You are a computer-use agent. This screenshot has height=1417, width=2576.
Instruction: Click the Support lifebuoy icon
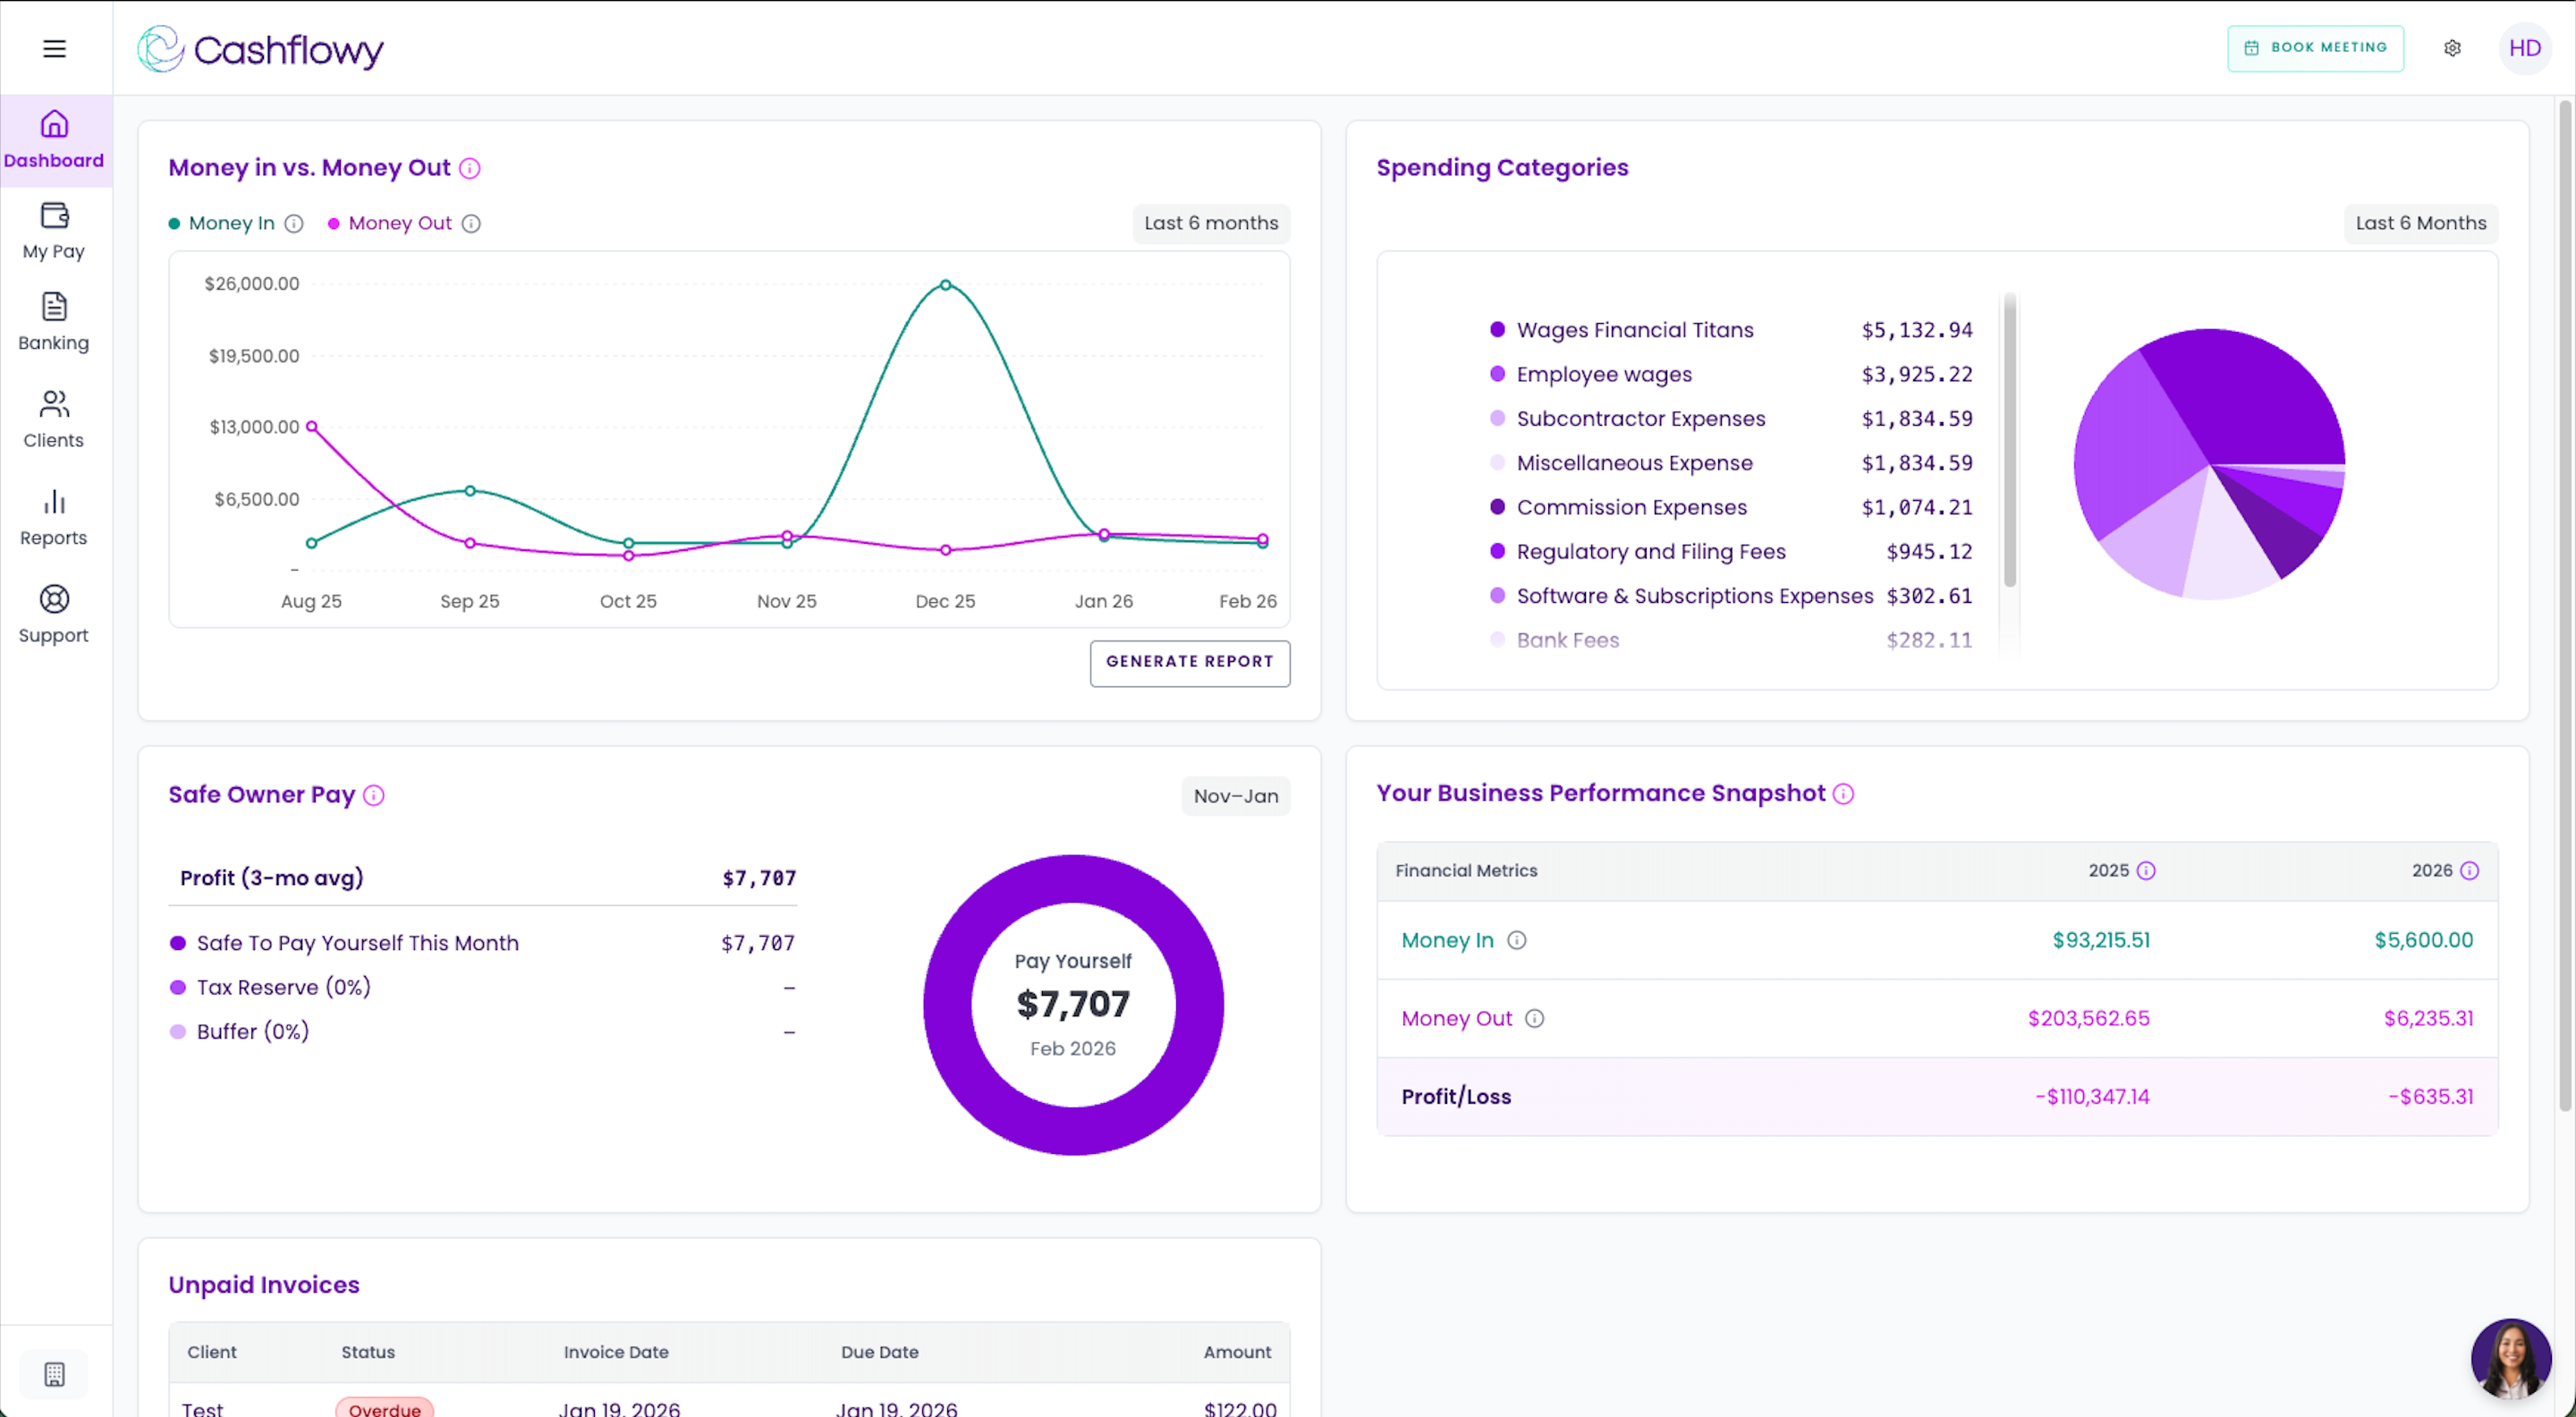point(54,599)
